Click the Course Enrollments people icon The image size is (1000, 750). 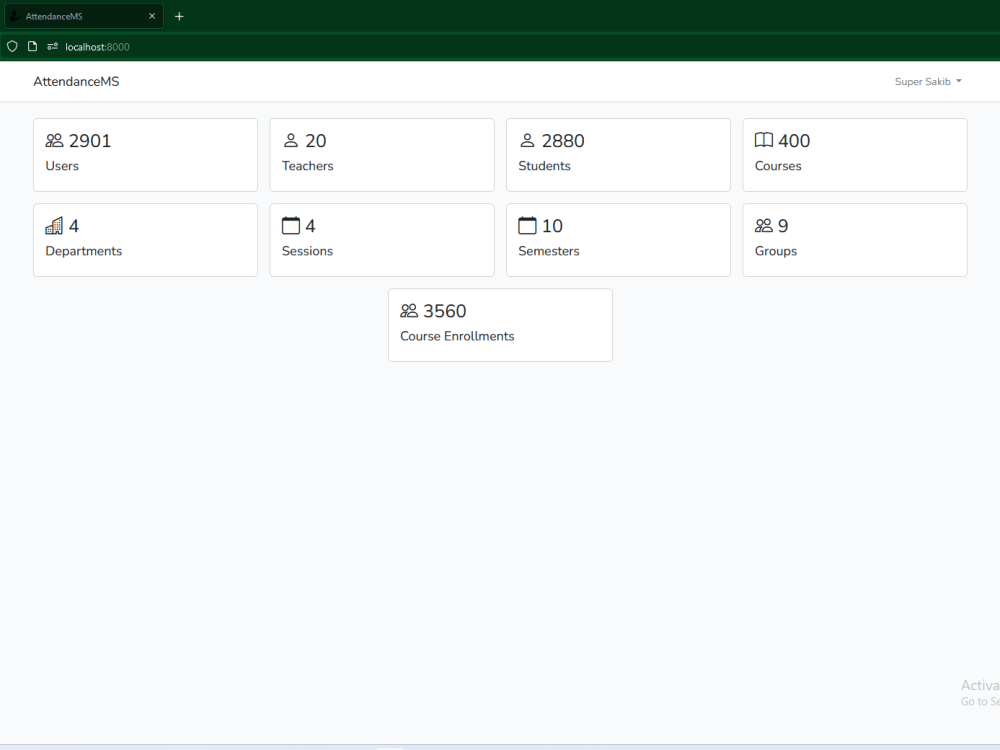(409, 310)
